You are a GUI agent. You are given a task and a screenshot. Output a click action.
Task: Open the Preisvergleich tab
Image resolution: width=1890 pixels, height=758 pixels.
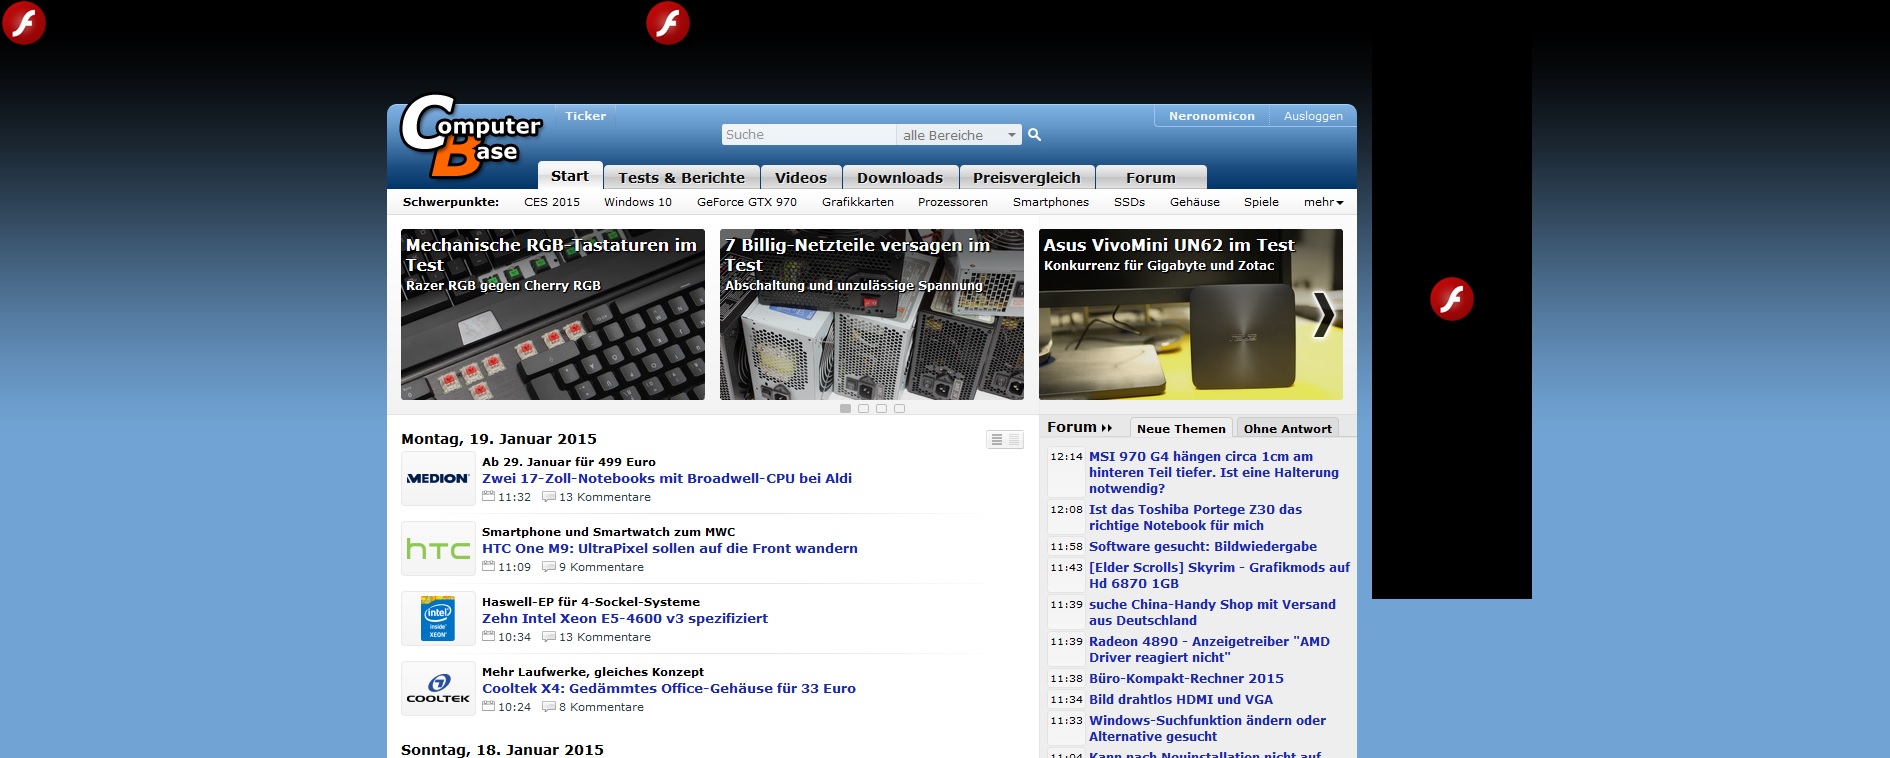(x=1027, y=177)
